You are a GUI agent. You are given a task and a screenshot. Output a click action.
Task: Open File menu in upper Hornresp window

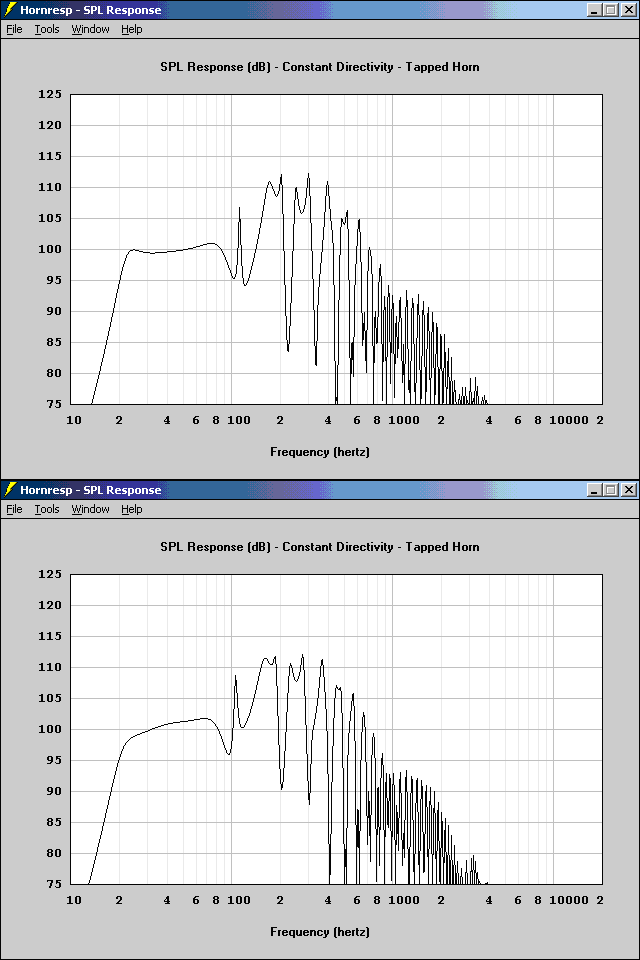tap(14, 29)
